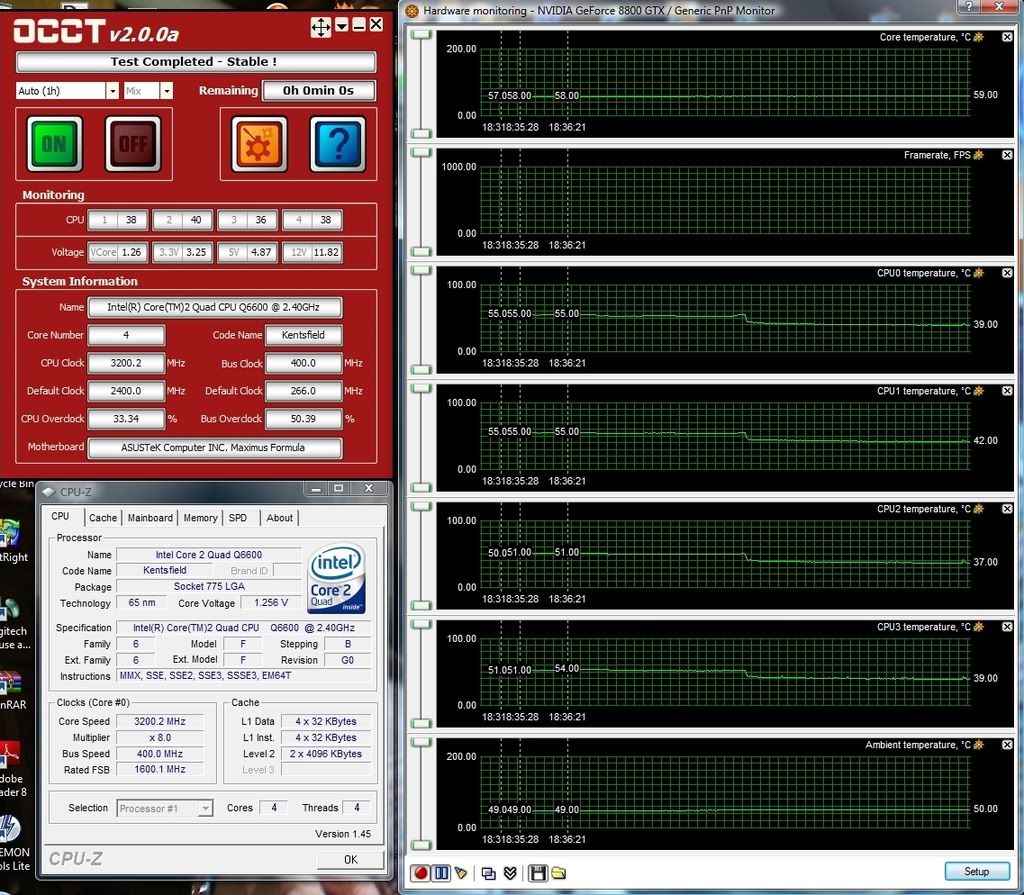Open the yellow folder icon in monitoring toolbar

point(558,873)
